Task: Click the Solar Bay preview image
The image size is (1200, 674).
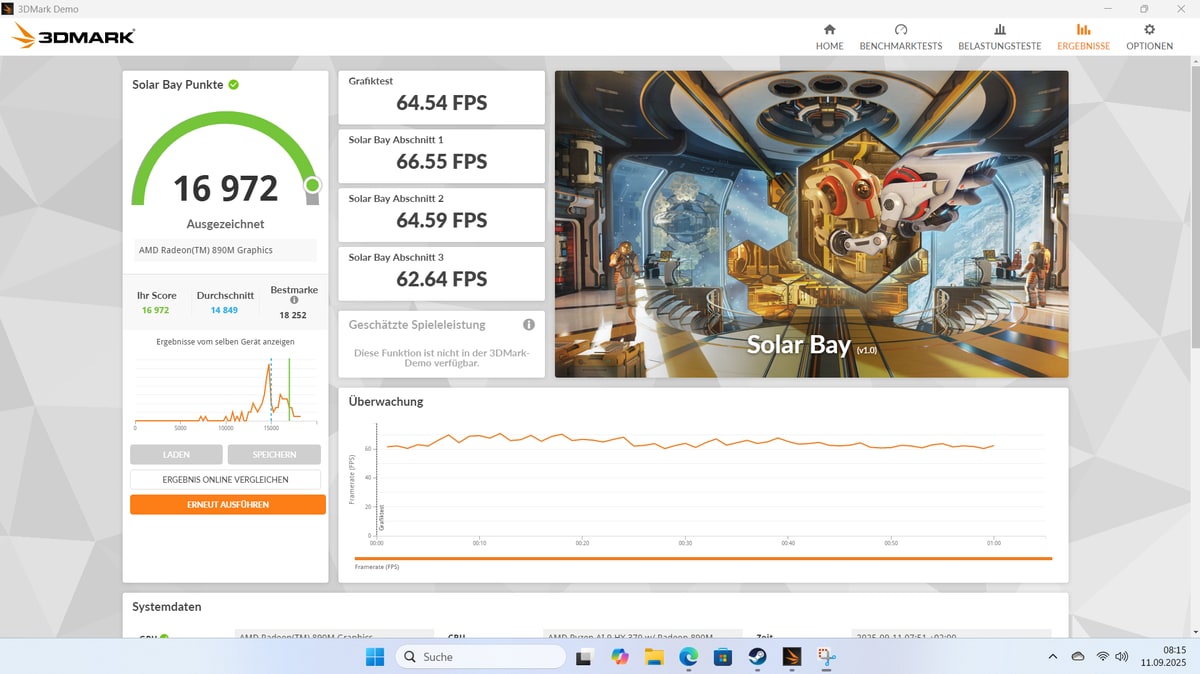Action: (x=811, y=223)
